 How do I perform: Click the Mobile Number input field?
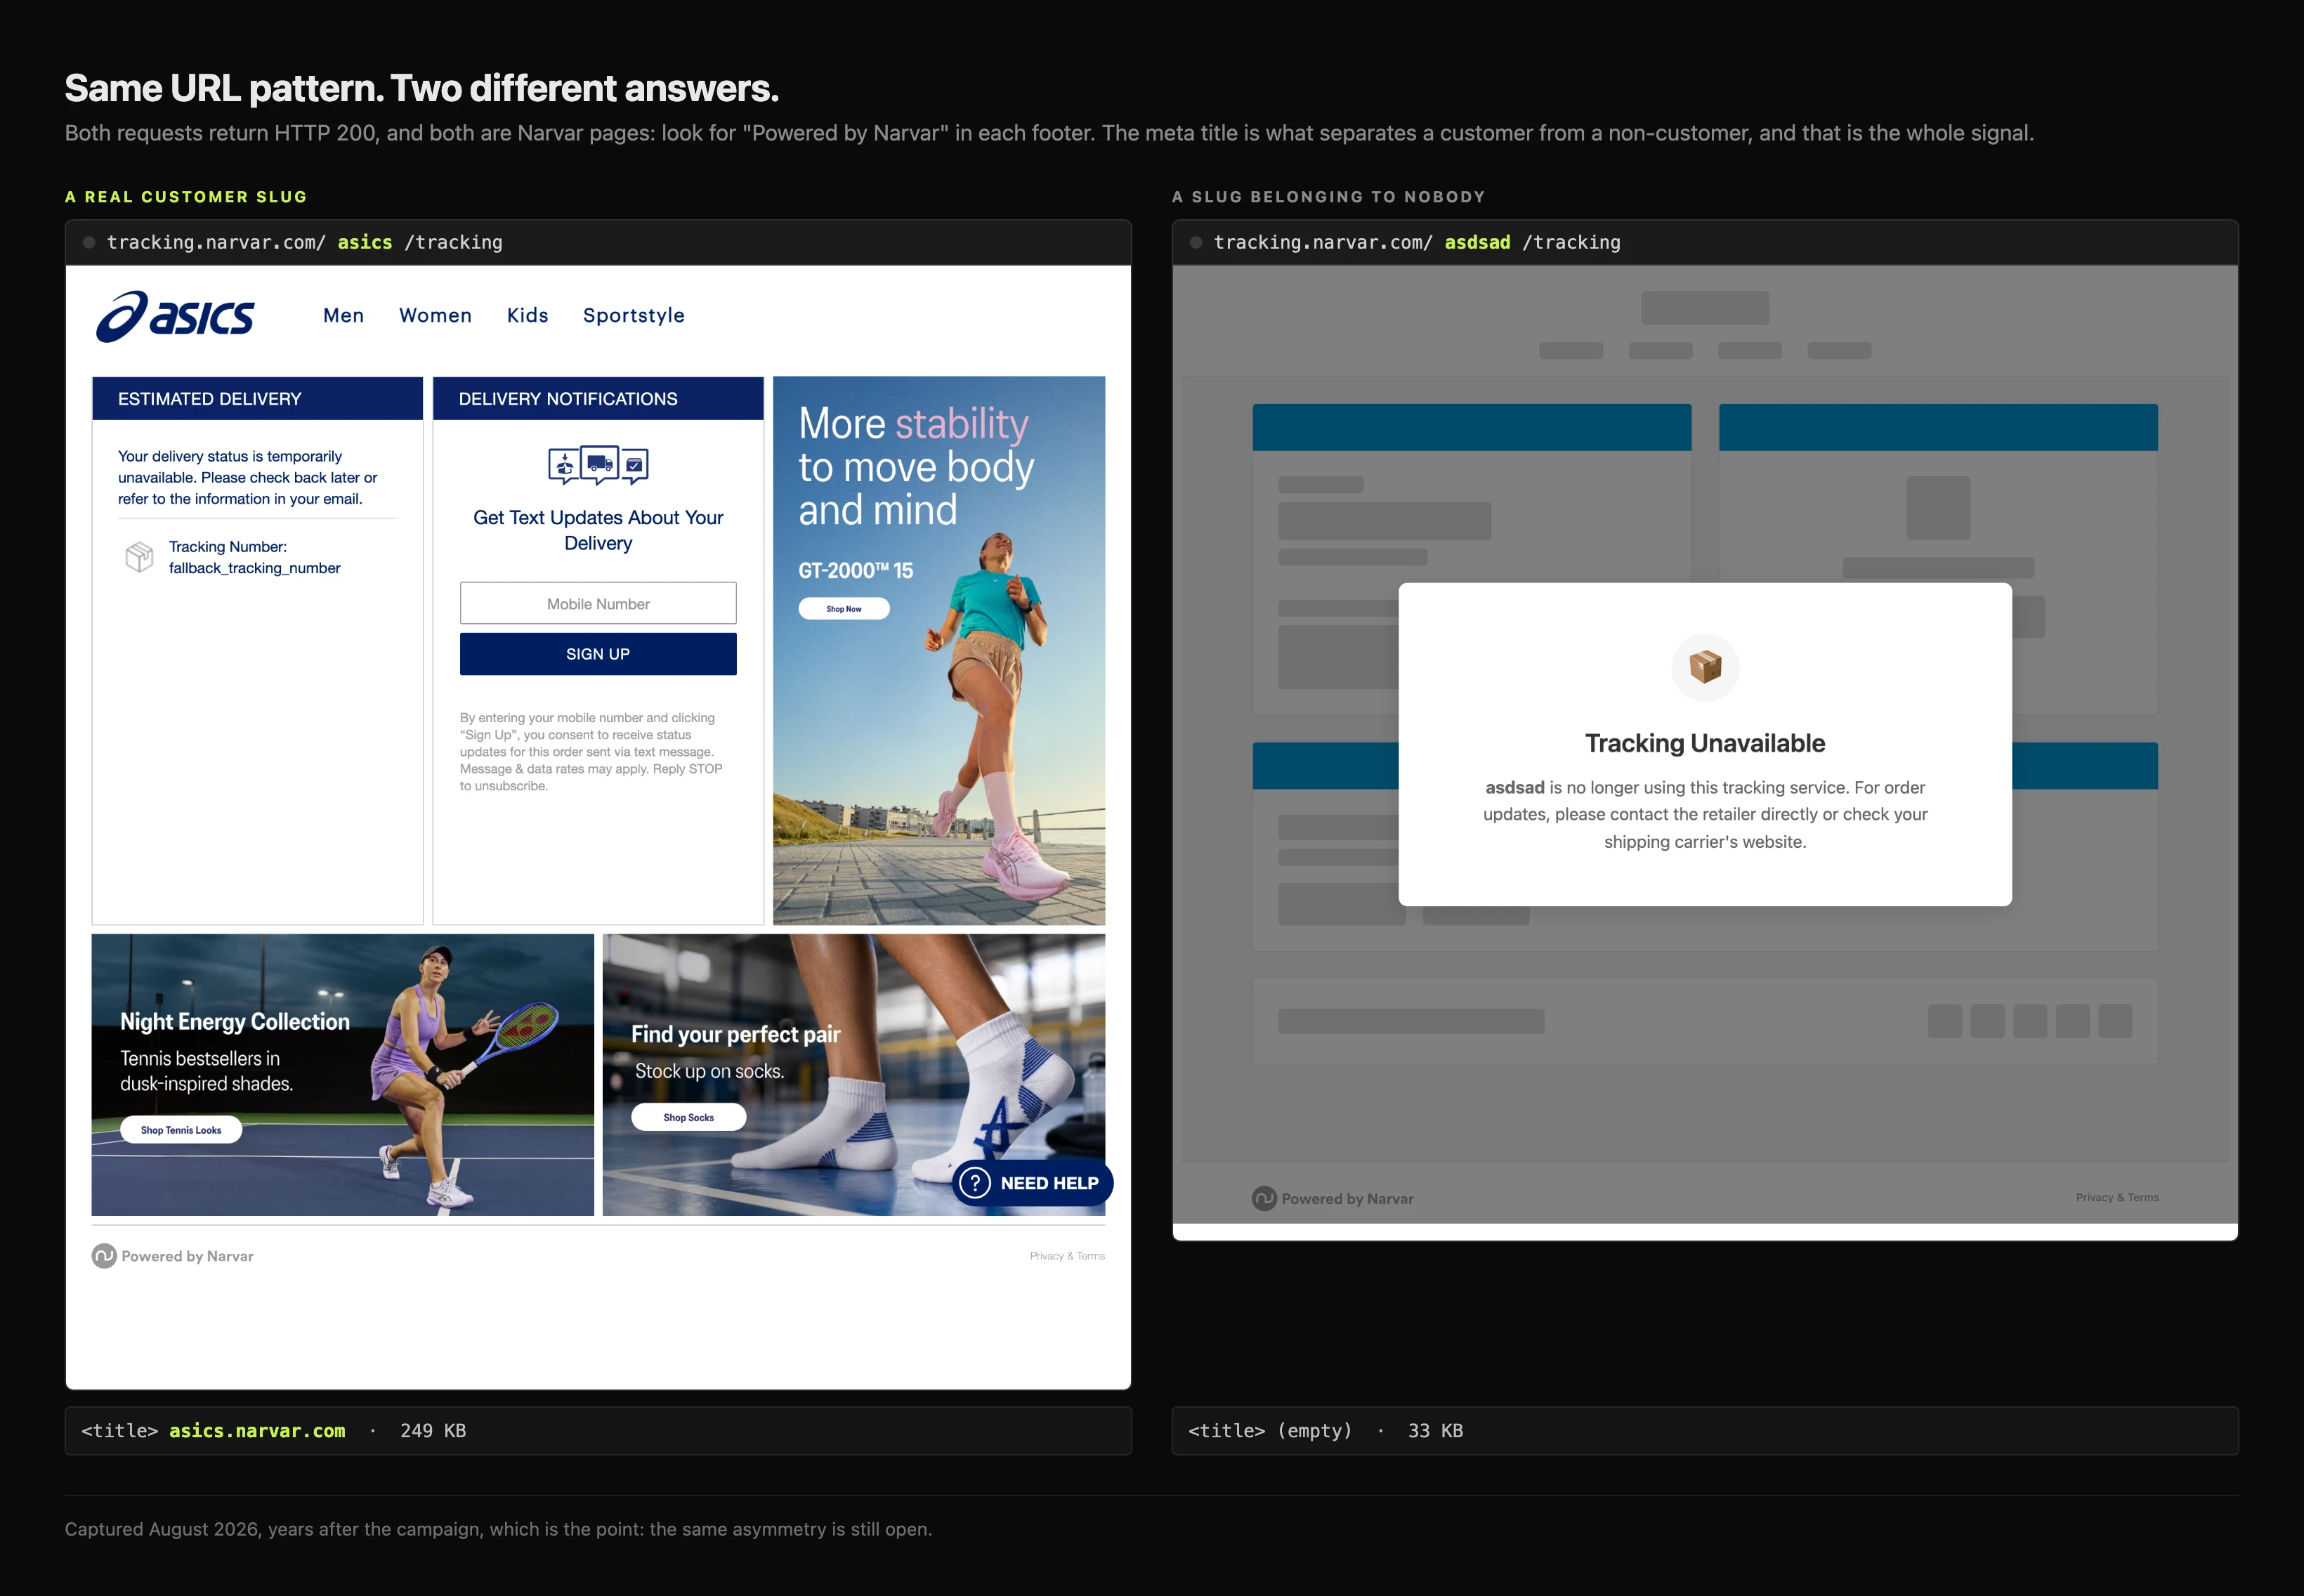598,604
